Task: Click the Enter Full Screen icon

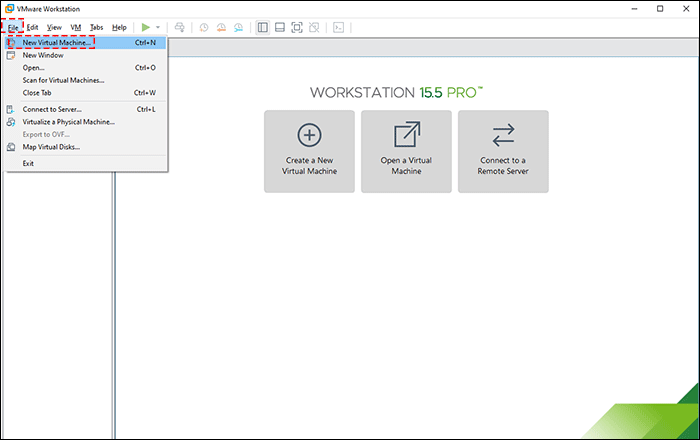Action: click(x=297, y=28)
